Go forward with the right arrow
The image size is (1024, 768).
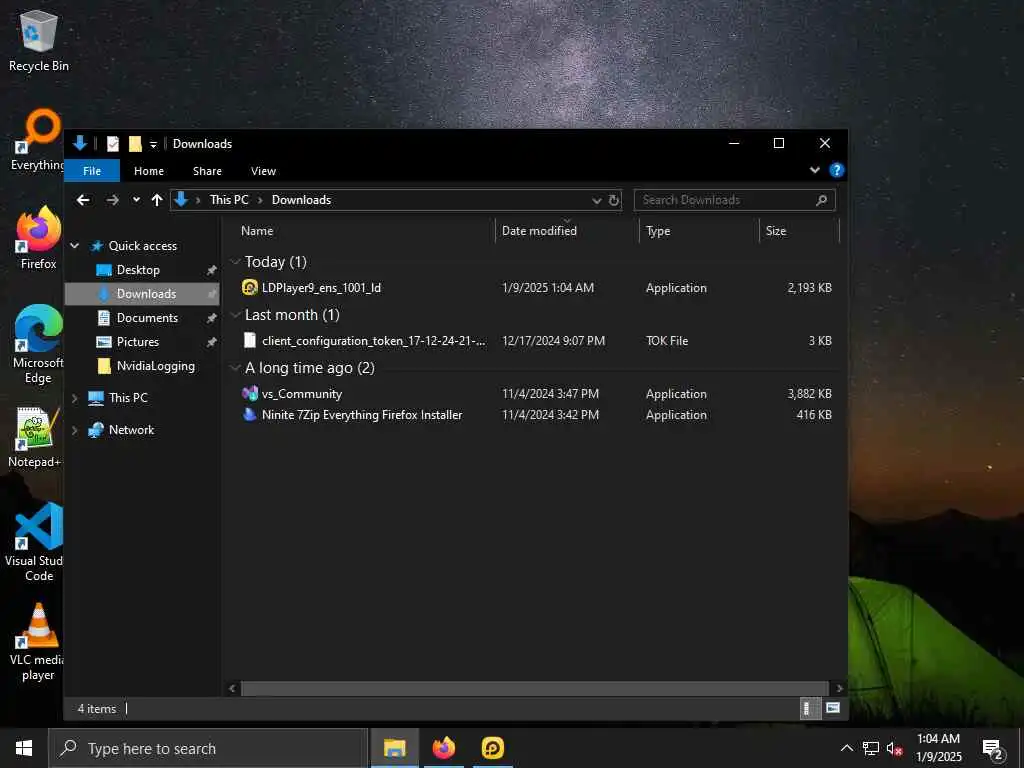(112, 200)
